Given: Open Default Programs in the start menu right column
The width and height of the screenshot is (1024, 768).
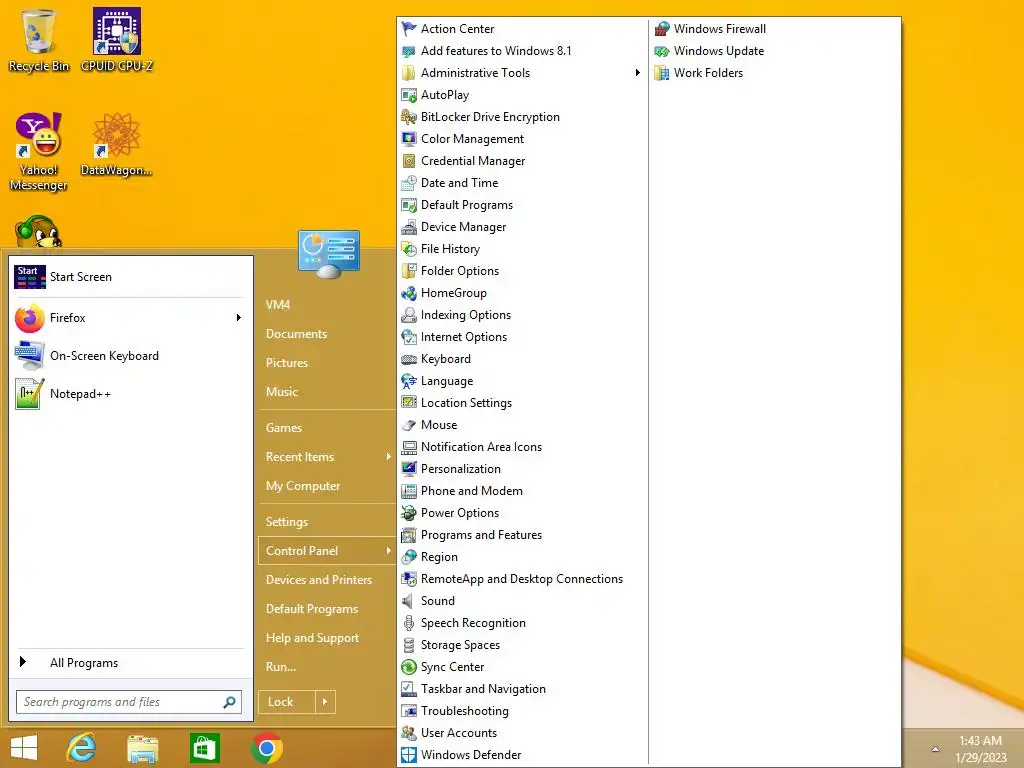Looking at the screenshot, I should pyautogui.click(x=312, y=609).
